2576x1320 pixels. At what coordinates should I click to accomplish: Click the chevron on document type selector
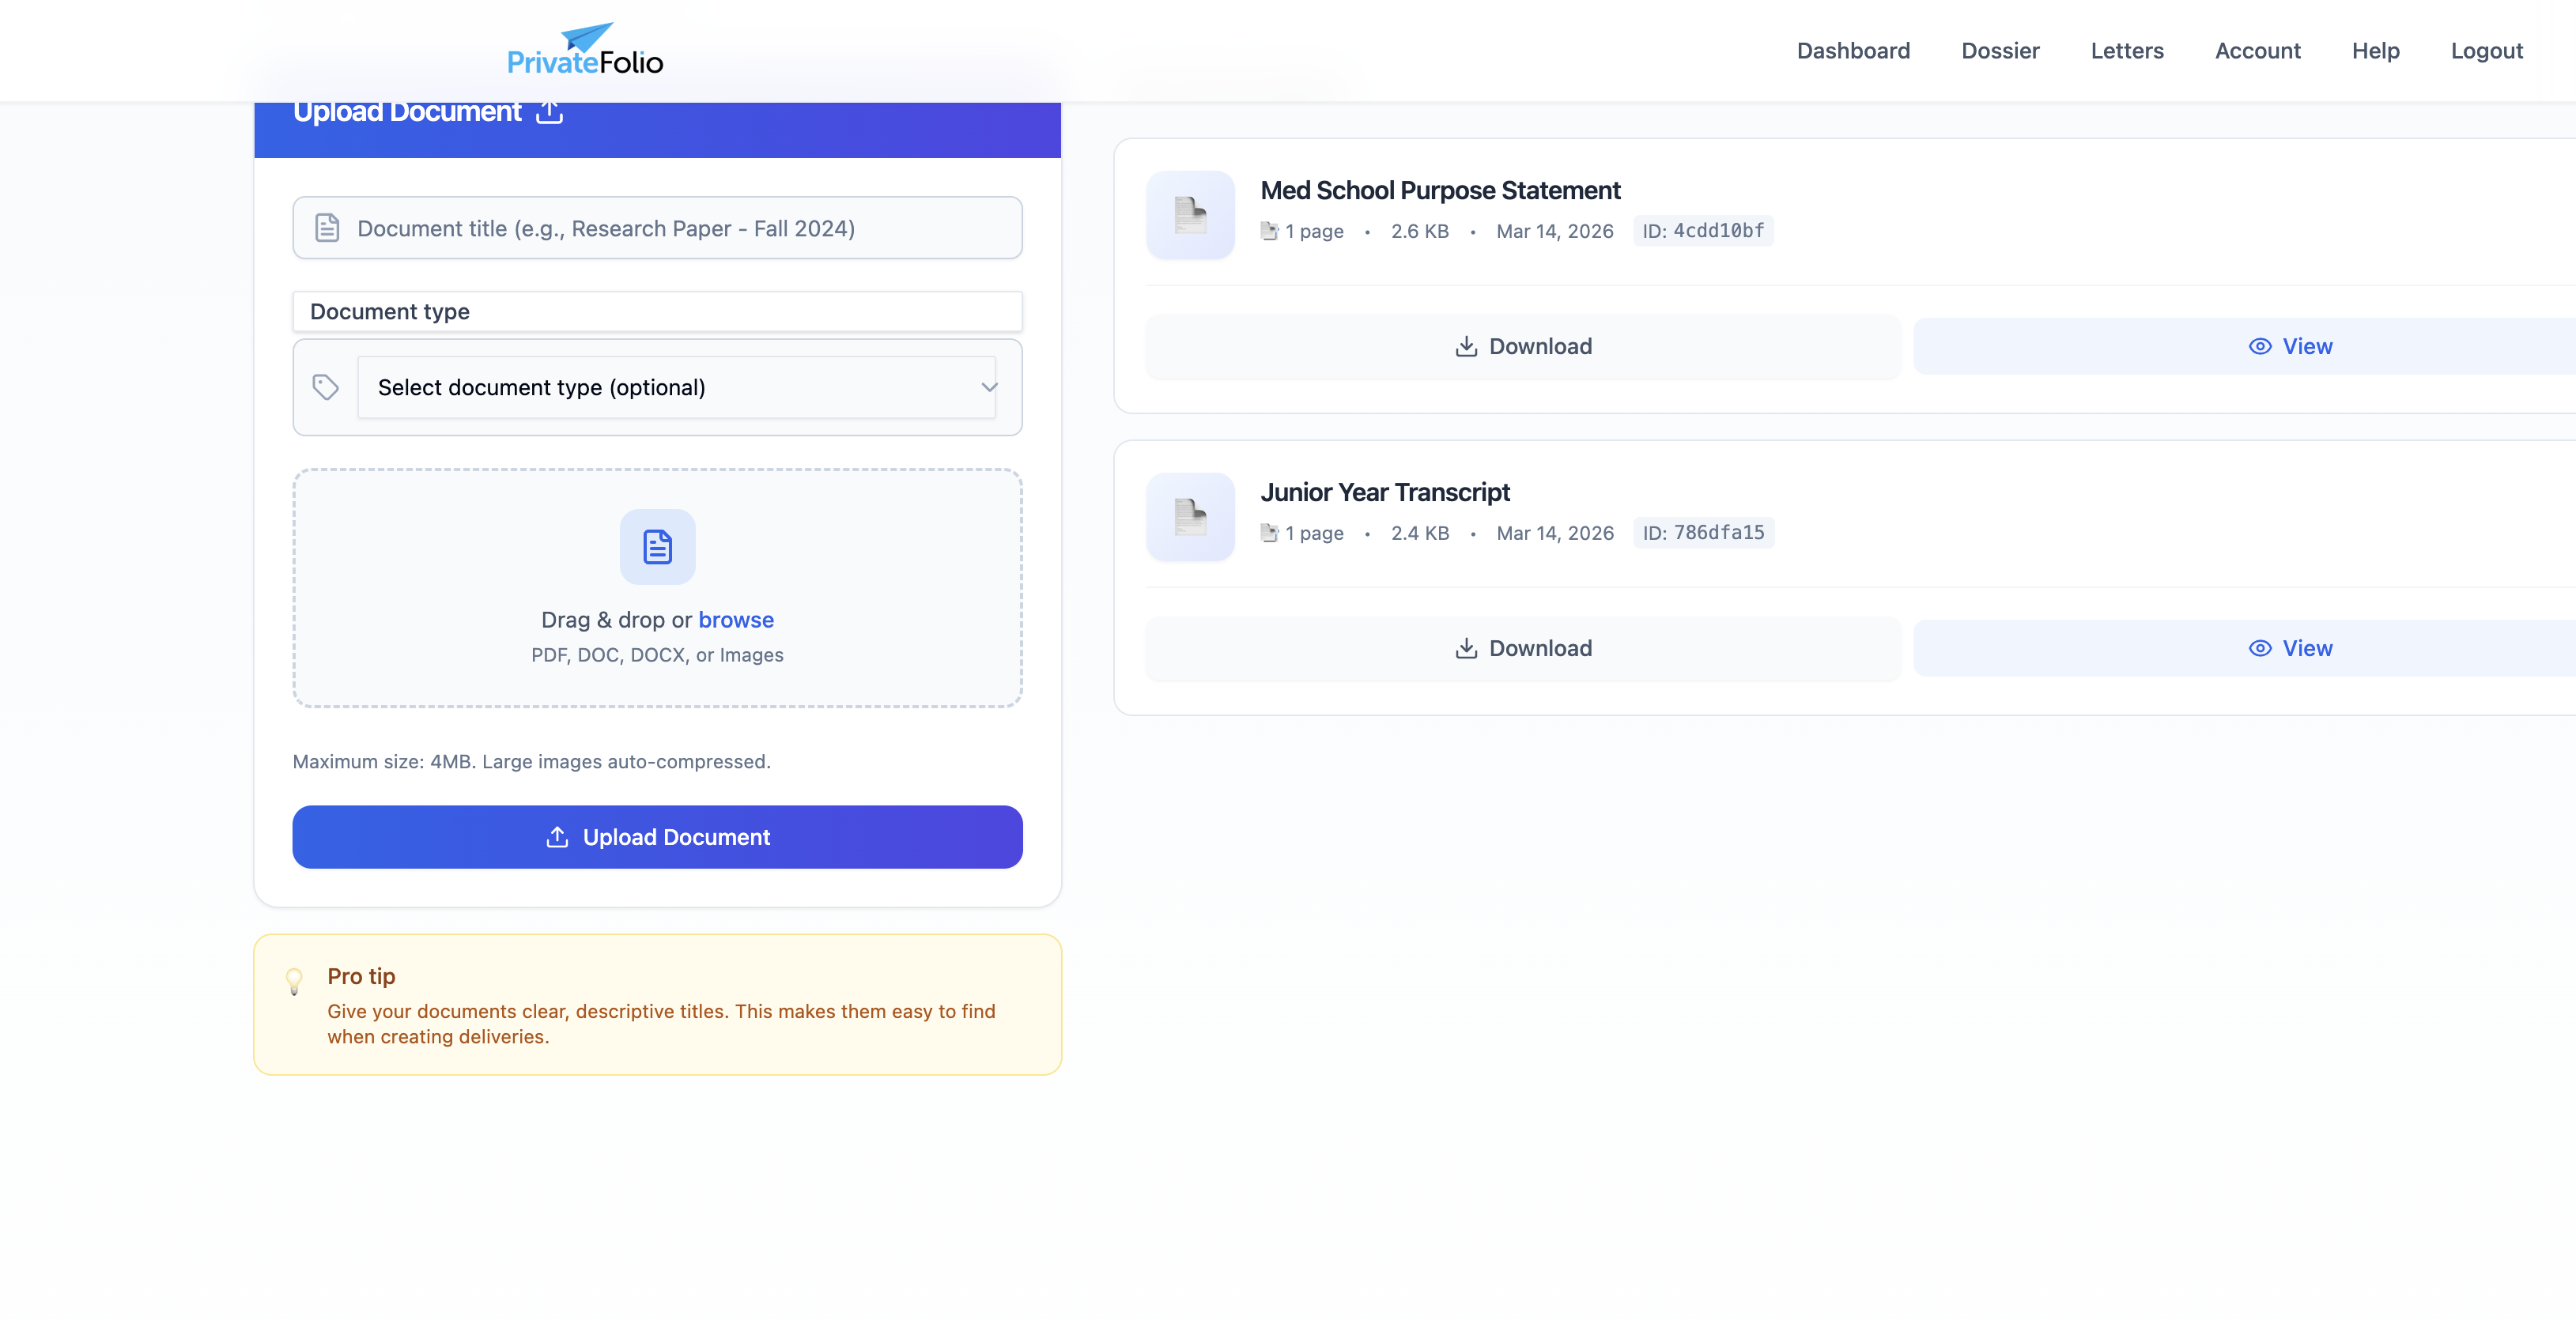[988, 387]
